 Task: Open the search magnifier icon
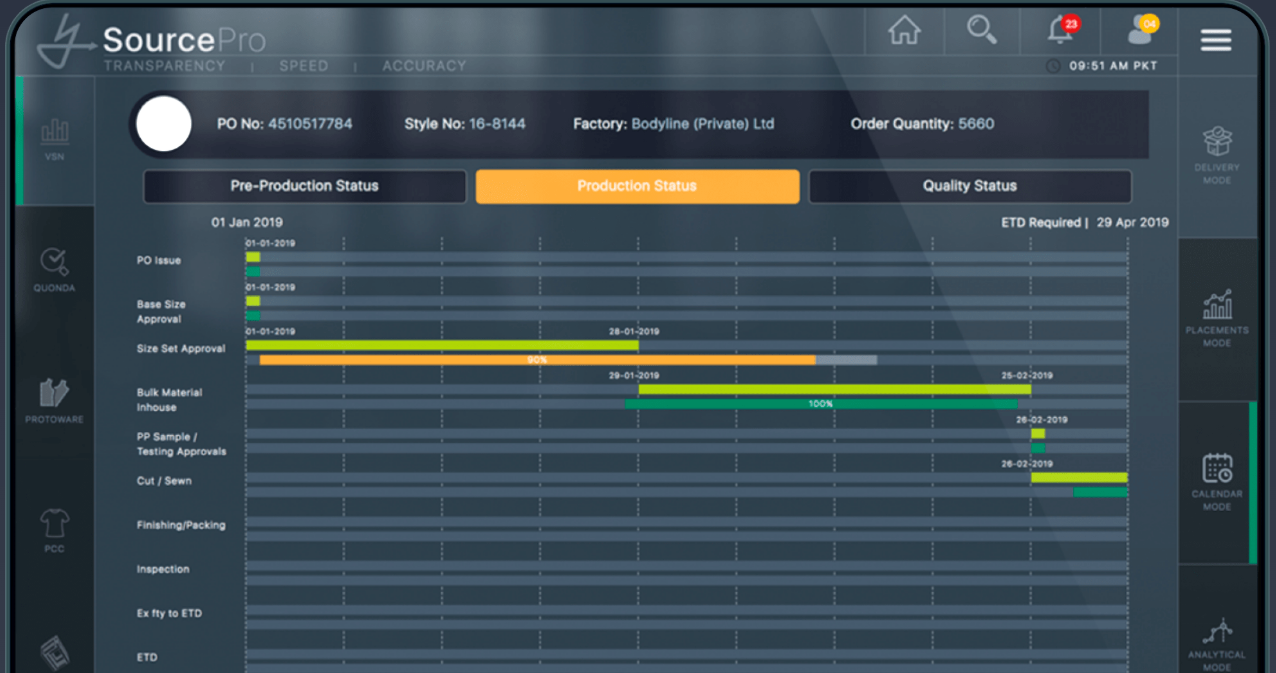[982, 31]
